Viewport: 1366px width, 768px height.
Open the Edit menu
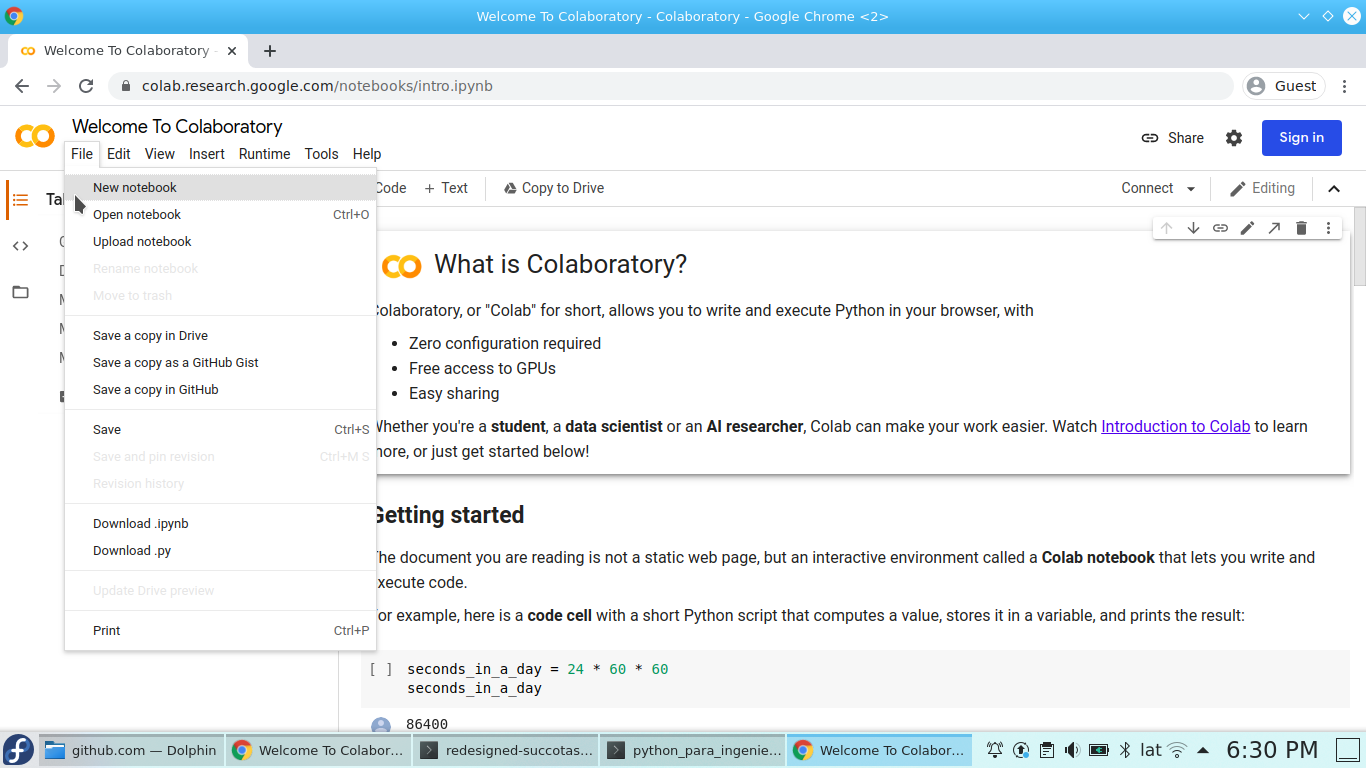tap(119, 154)
